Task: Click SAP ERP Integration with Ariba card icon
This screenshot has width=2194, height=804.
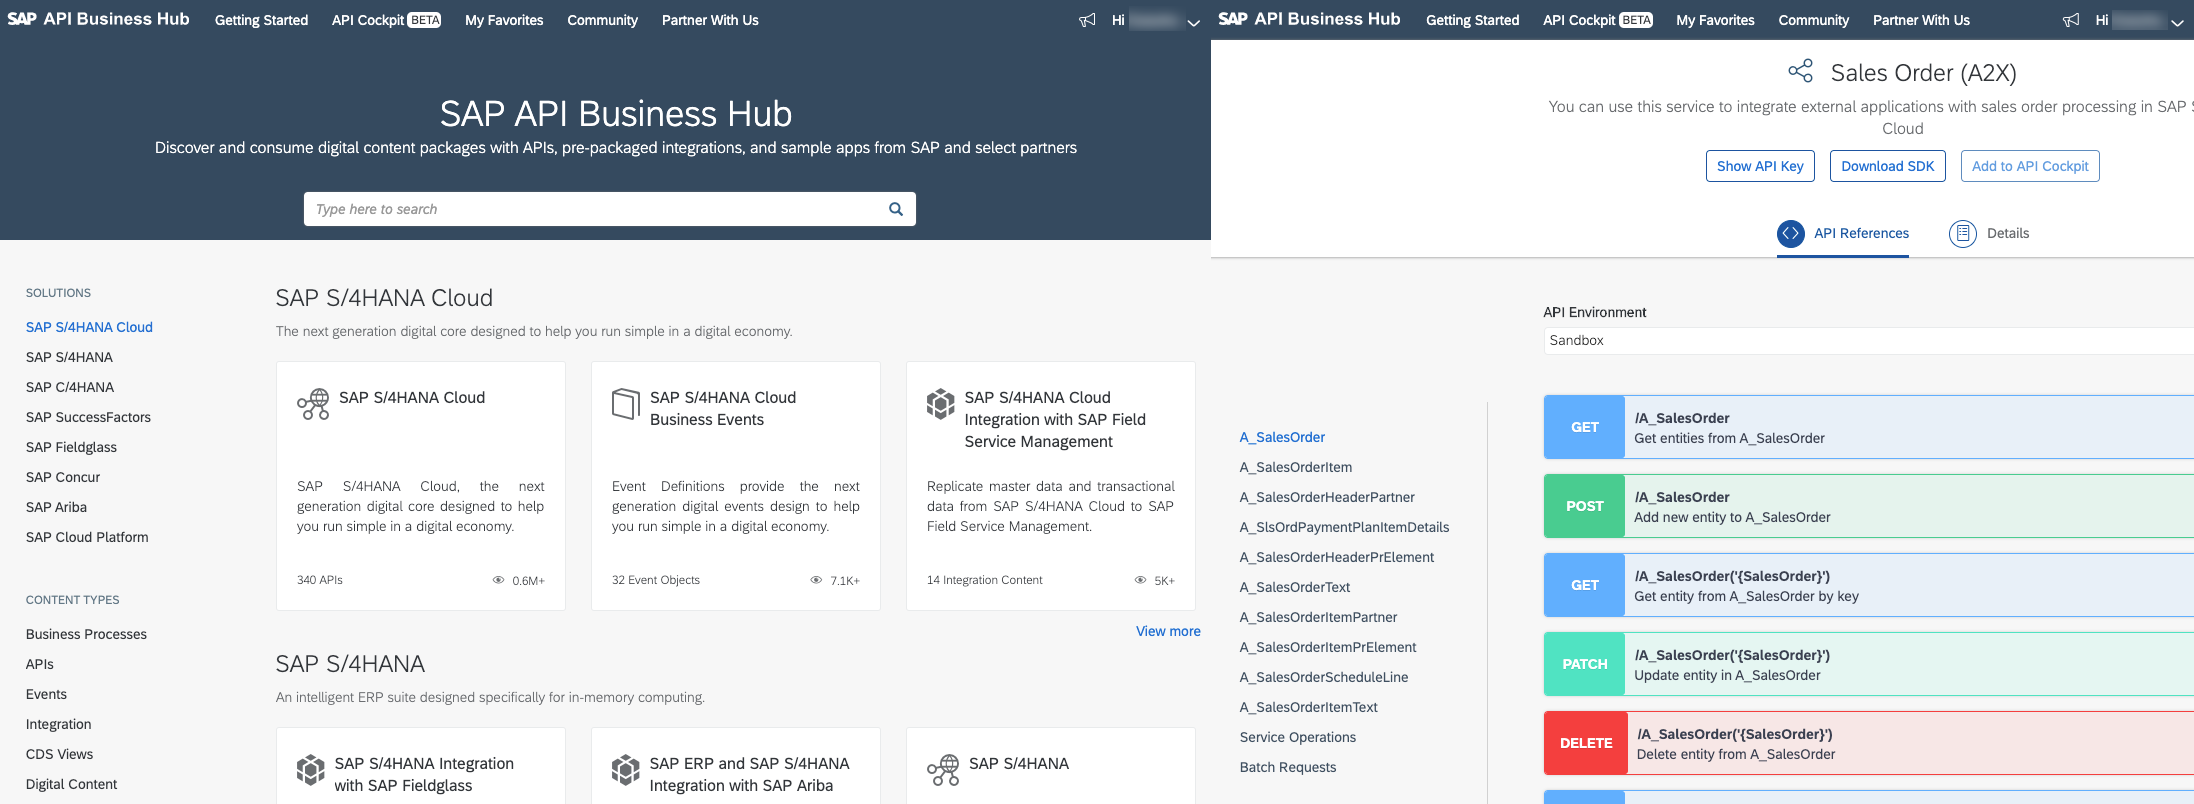Action: 626,770
